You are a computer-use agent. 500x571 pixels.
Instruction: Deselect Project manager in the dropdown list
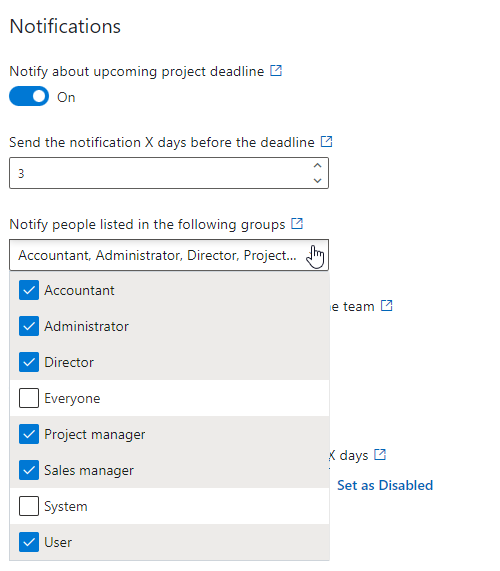pos(169,434)
